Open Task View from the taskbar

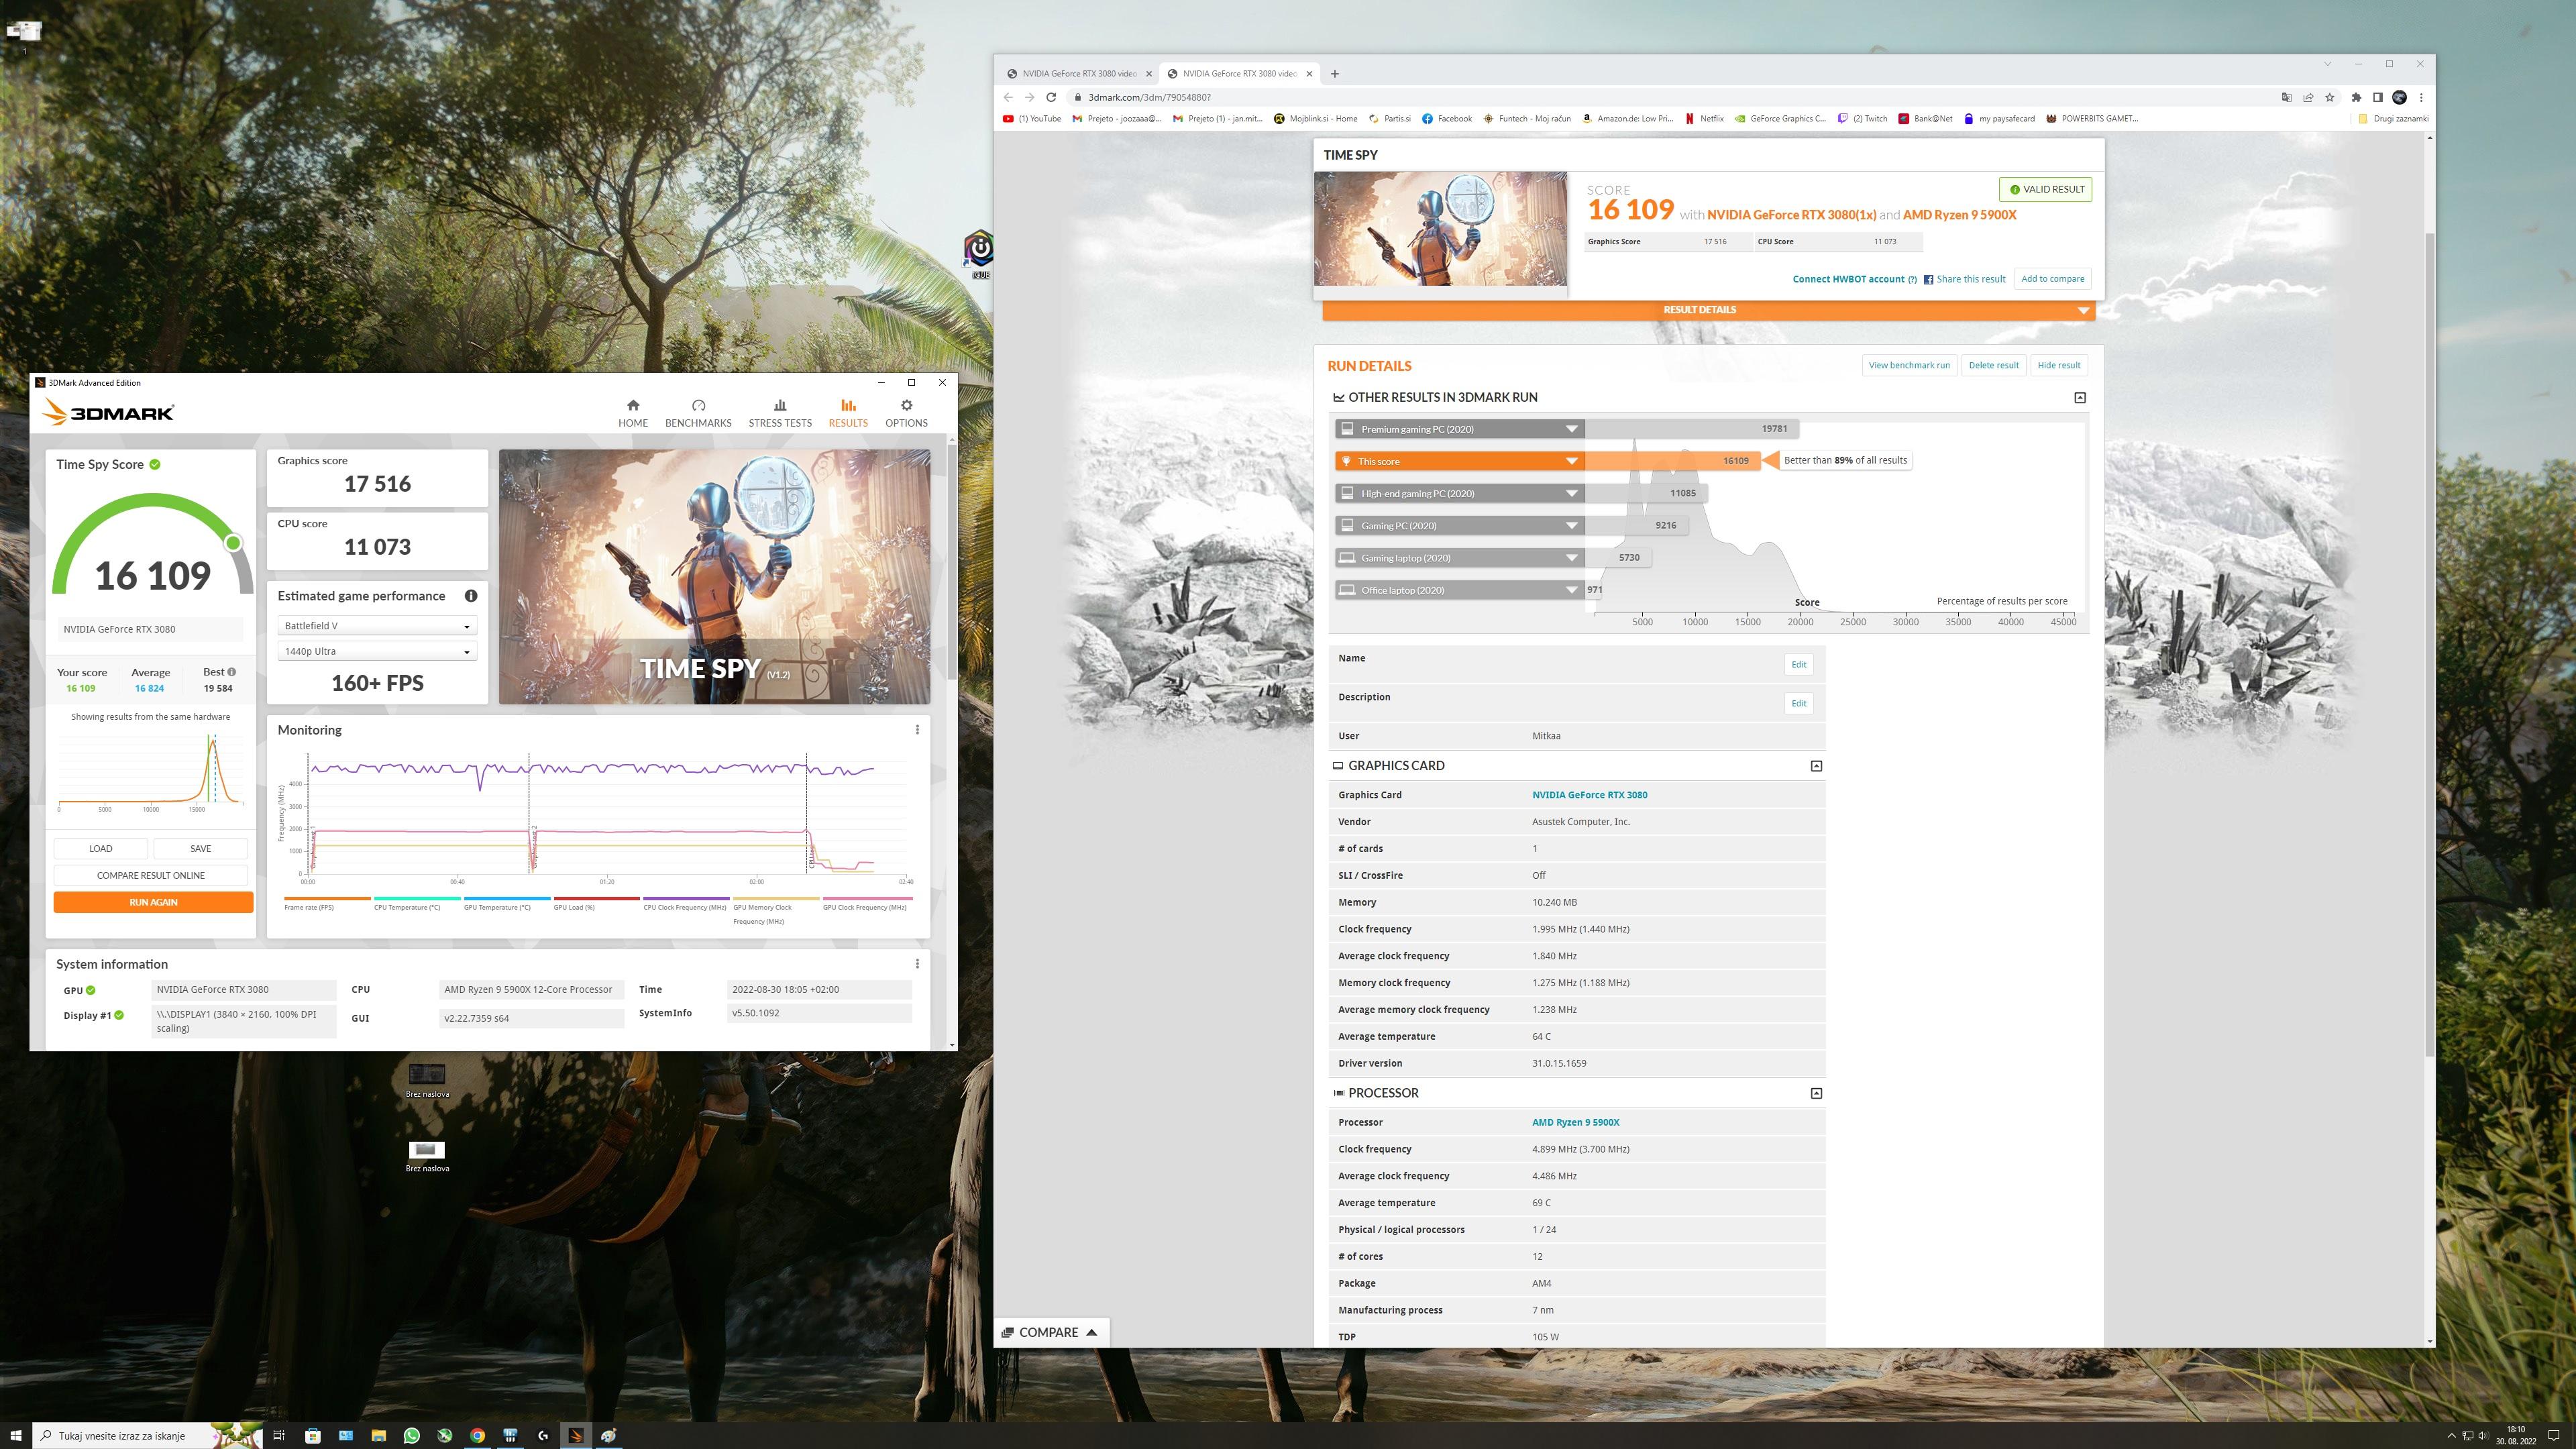pyautogui.click(x=279, y=1435)
